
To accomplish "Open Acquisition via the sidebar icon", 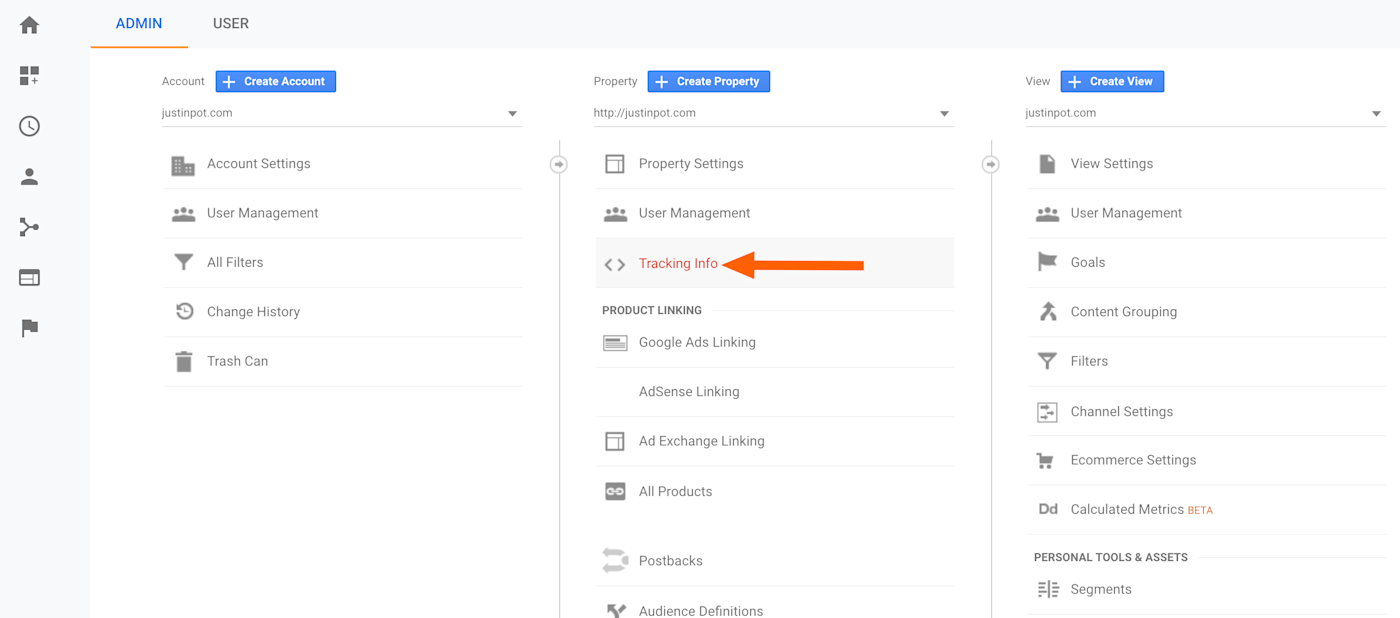I will pos(28,227).
